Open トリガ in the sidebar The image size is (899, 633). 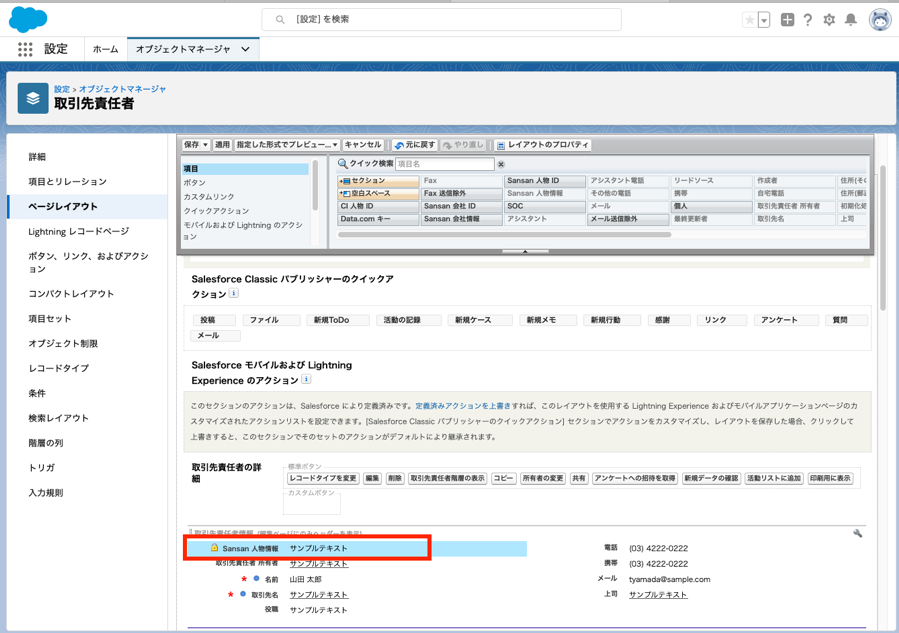pyautogui.click(x=42, y=468)
